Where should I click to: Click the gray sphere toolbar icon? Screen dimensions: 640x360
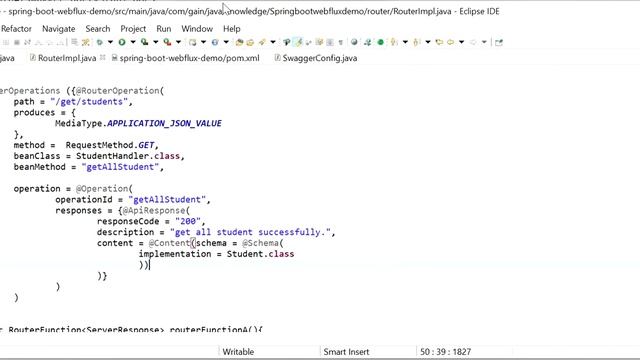click(354, 42)
